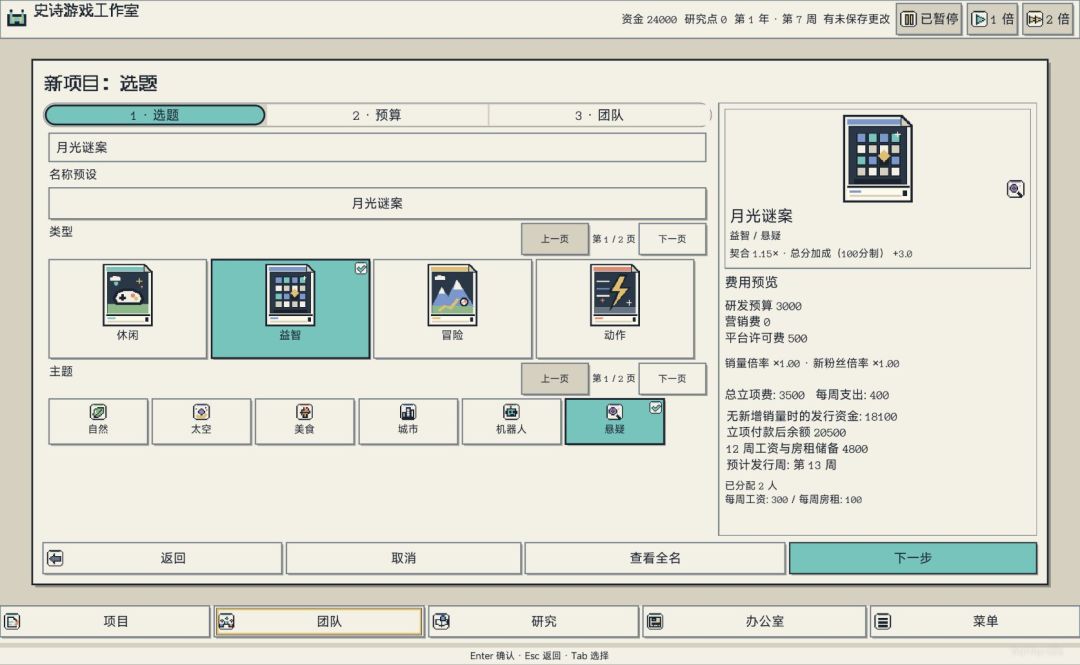Choose the 自然 nature theme
Screen dimensions: 1080x665
pos(98,421)
